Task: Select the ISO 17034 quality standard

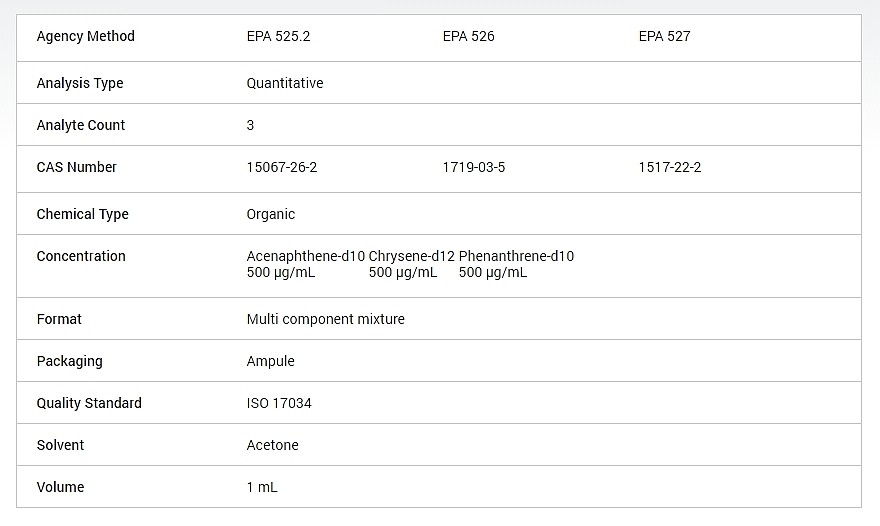Action: tap(279, 404)
